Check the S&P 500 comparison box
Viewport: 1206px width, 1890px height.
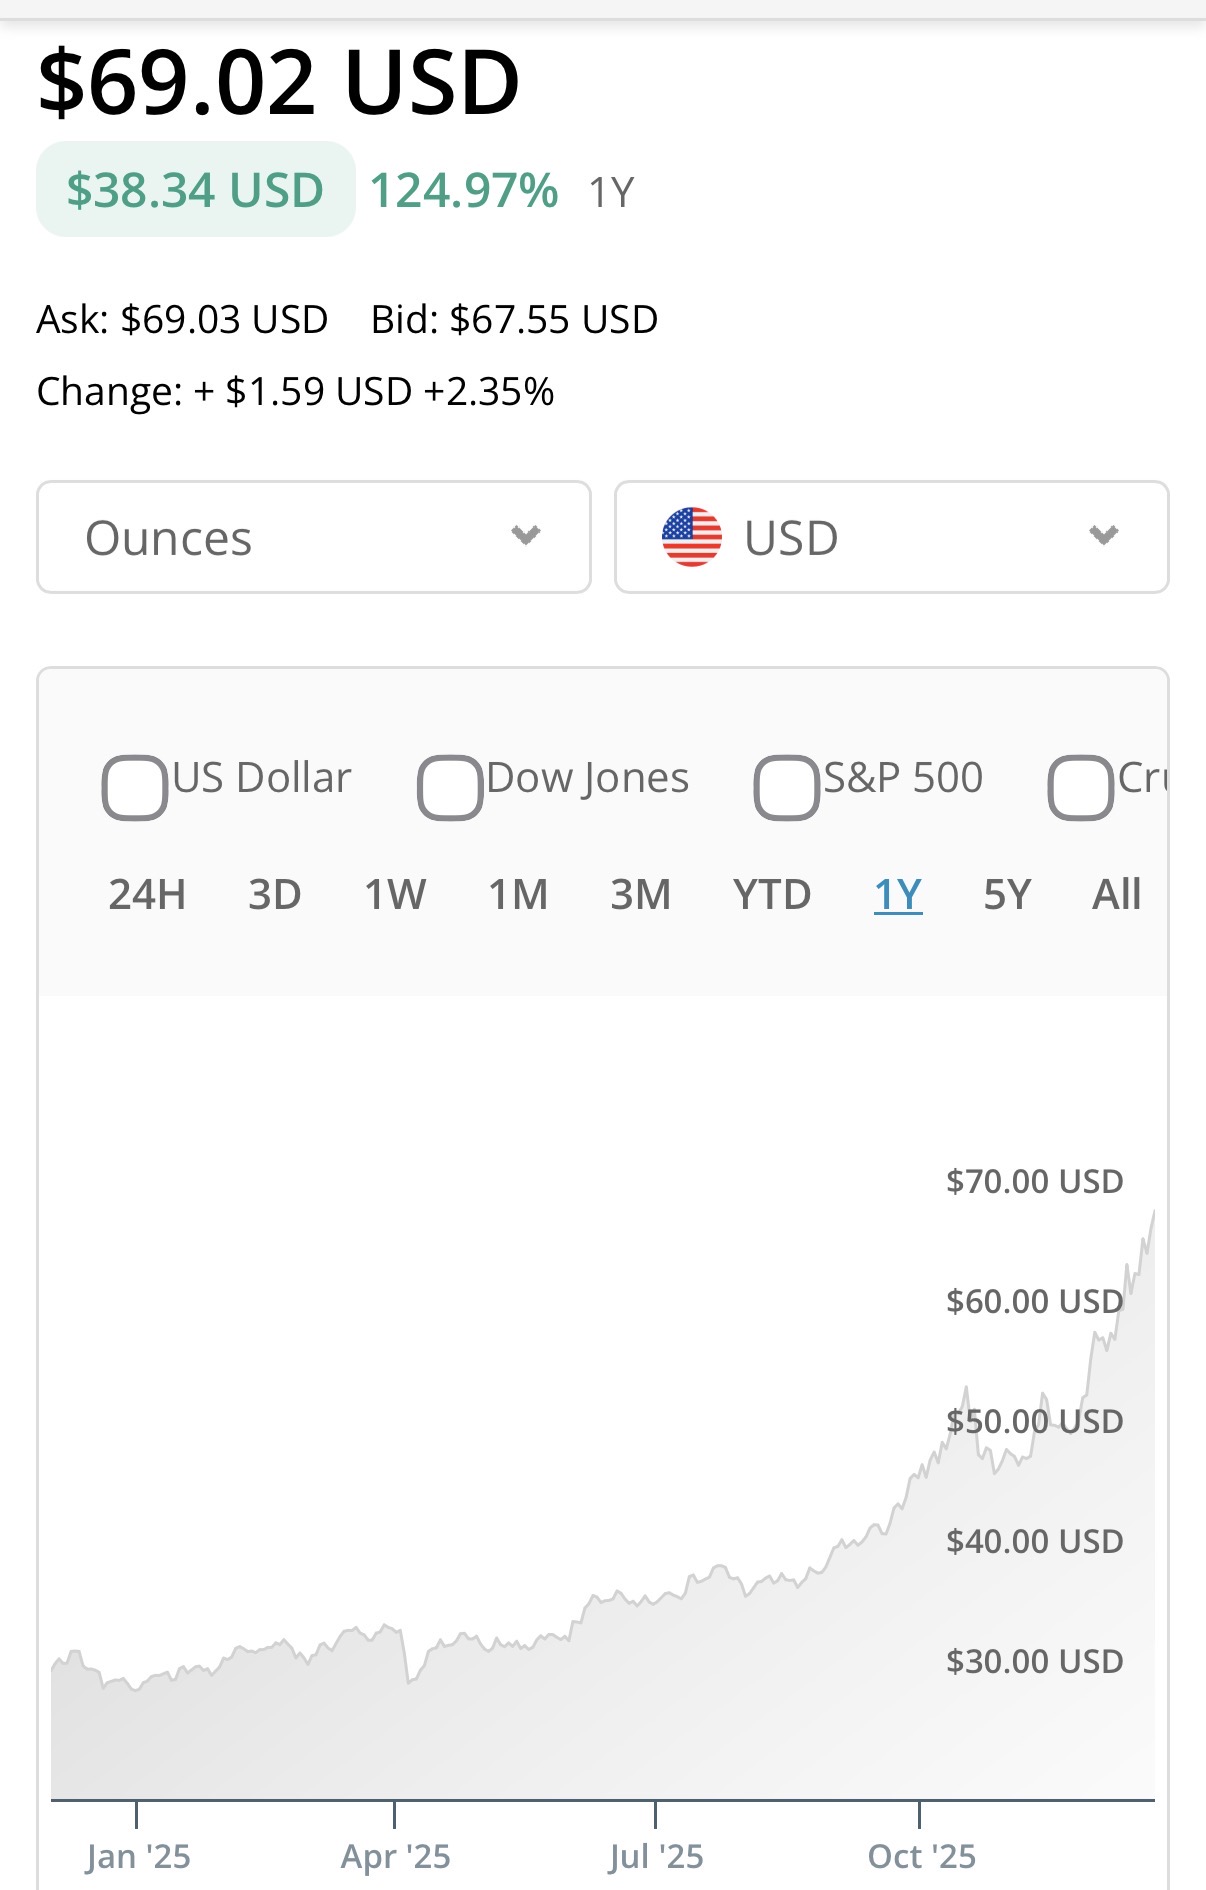click(787, 788)
